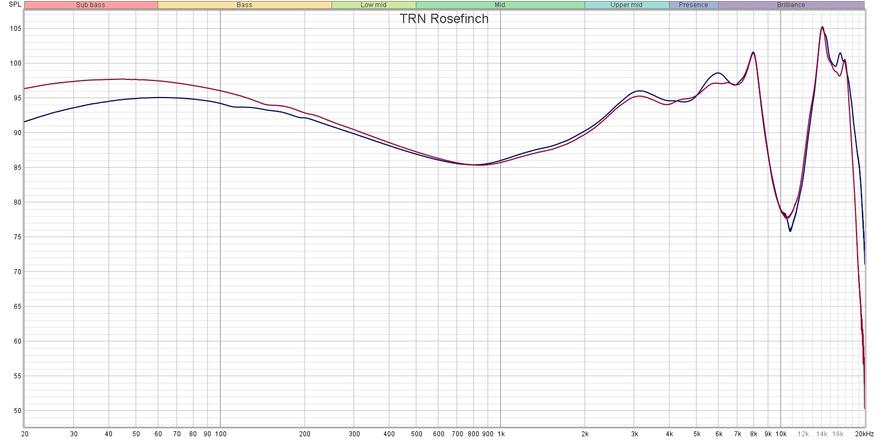Click the 70 dB SPL axis value
This screenshot has width=877, height=440.
tap(17, 272)
